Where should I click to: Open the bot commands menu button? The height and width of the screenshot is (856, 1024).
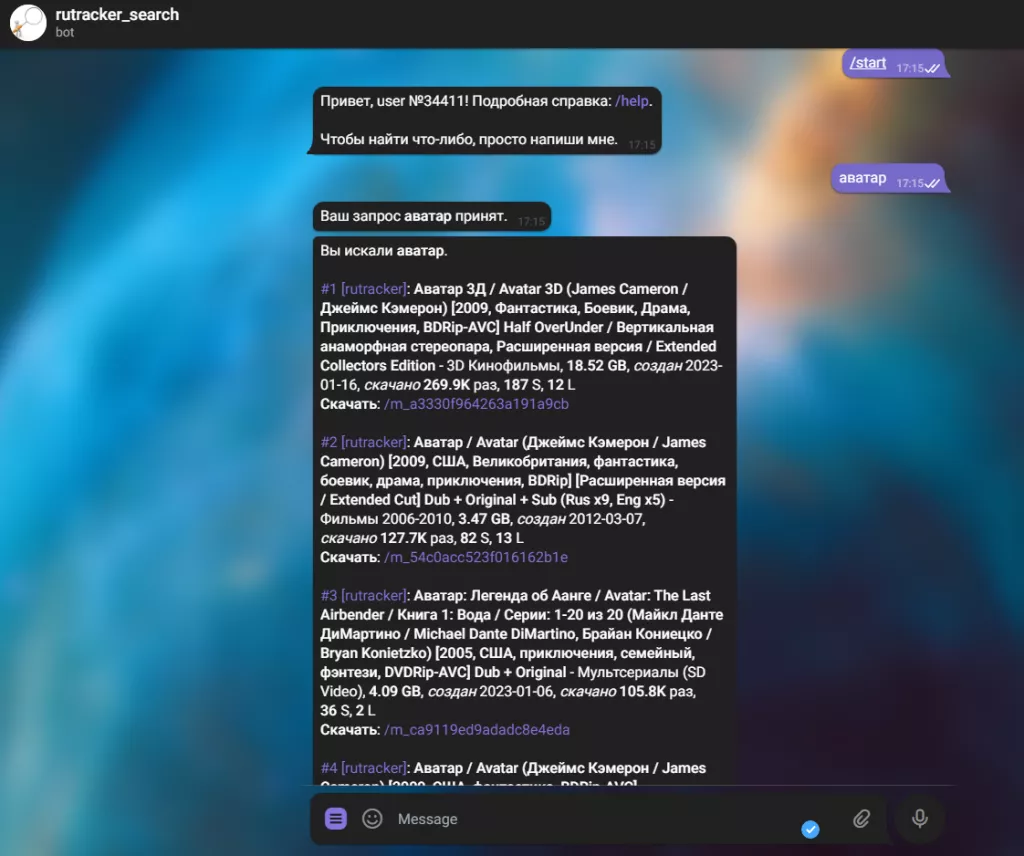click(x=336, y=818)
